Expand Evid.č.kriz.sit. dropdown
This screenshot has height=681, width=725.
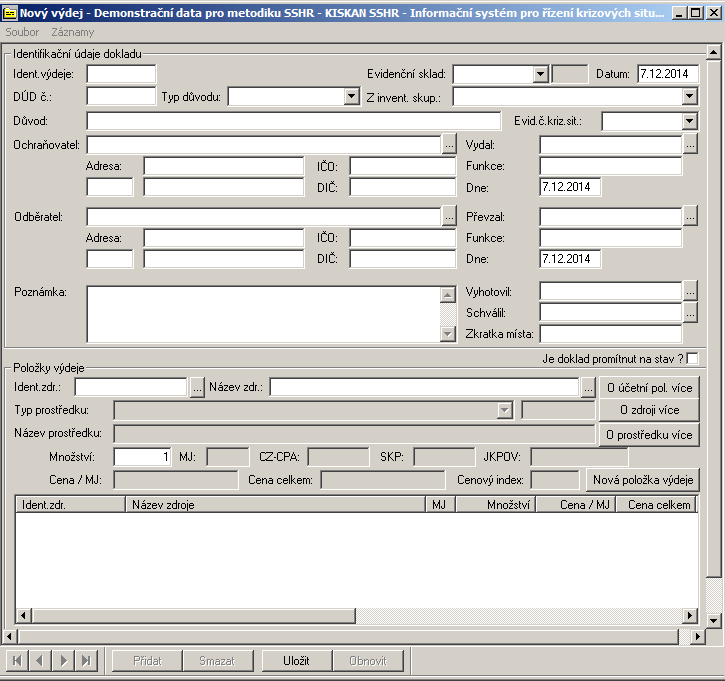689,121
